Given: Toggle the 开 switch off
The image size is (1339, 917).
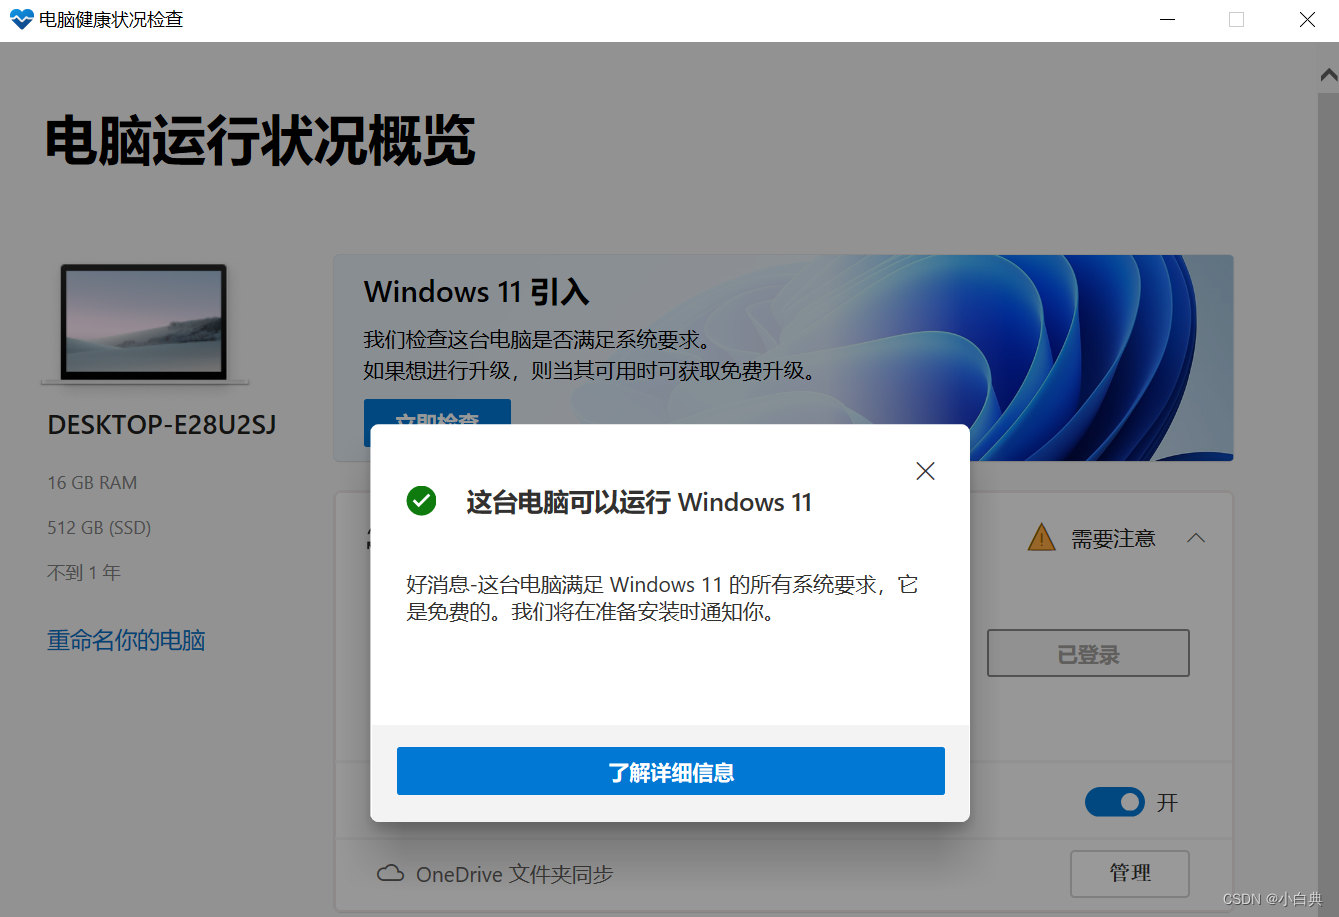Looking at the screenshot, I should 1115,802.
